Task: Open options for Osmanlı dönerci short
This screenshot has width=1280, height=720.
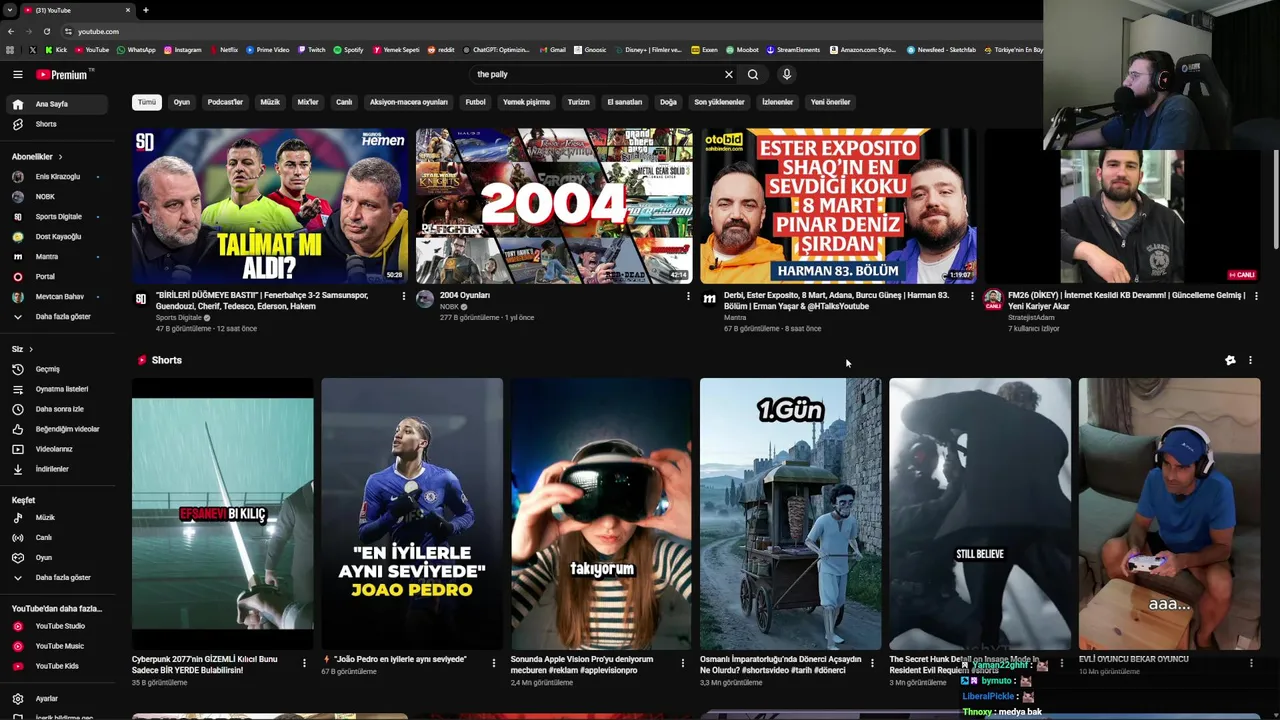Action: (x=872, y=662)
